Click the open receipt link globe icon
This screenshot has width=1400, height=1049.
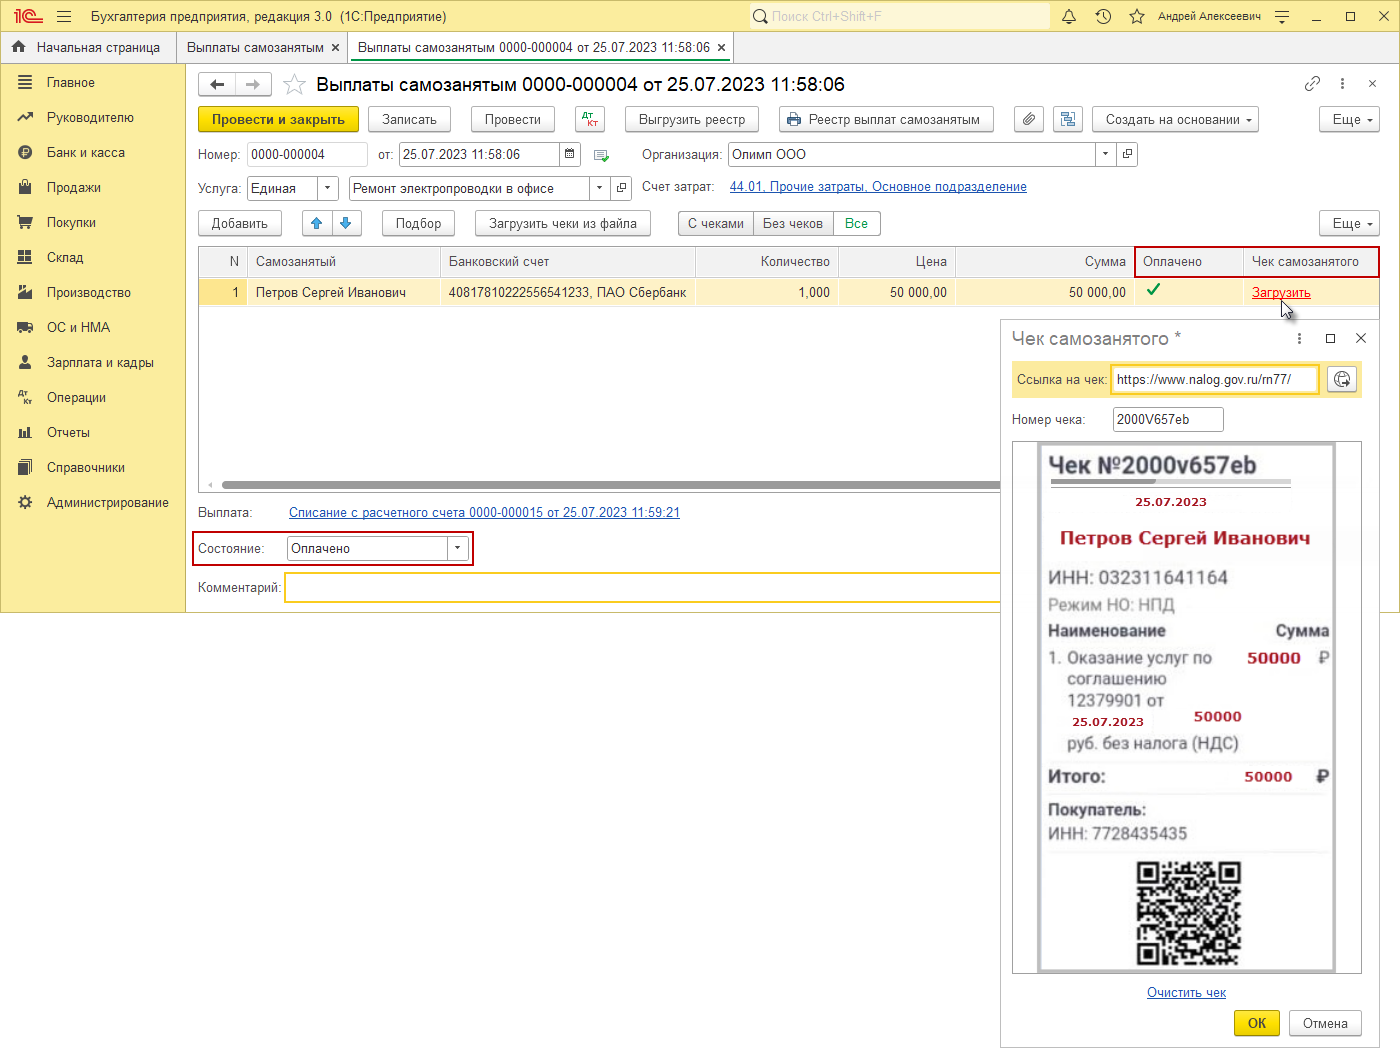(x=1342, y=380)
